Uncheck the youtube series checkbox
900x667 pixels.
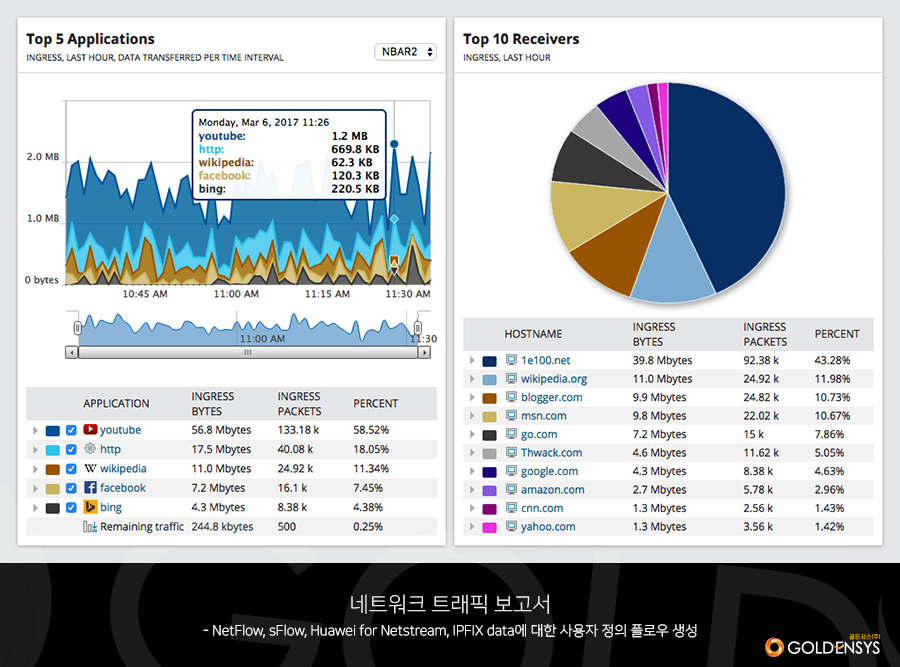pyautogui.click(x=71, y=430)
